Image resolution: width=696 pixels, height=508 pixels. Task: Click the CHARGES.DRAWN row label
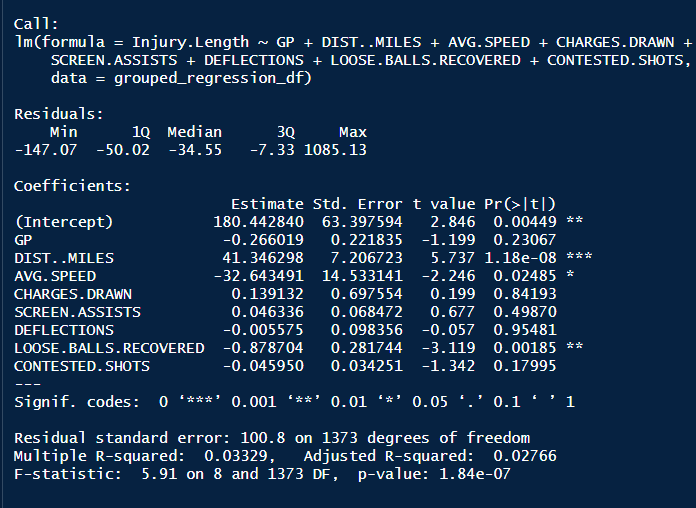click(73, 294)
